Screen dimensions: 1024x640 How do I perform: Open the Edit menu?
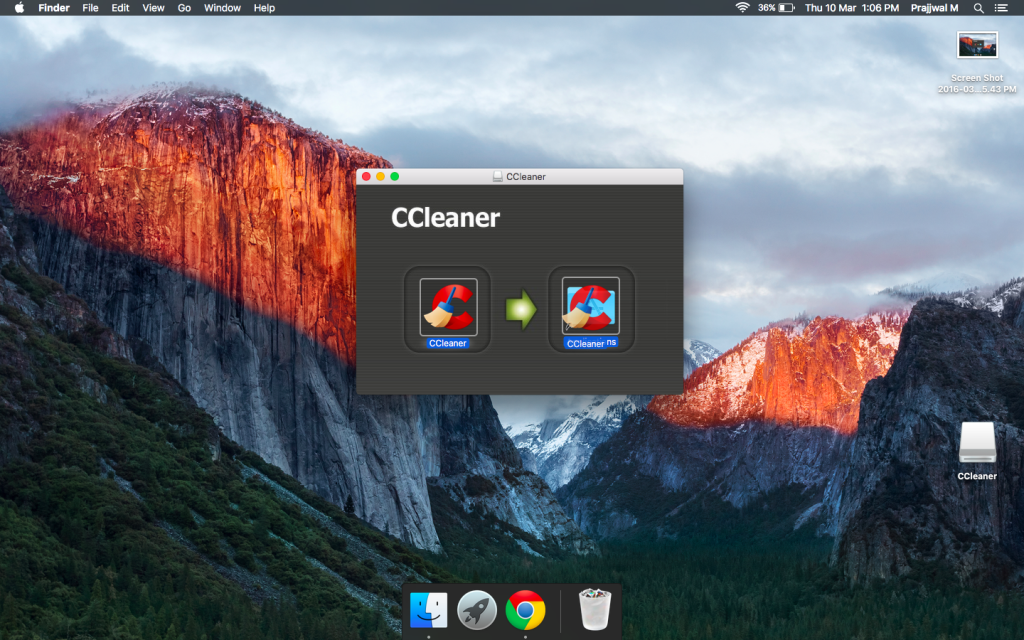120,8
